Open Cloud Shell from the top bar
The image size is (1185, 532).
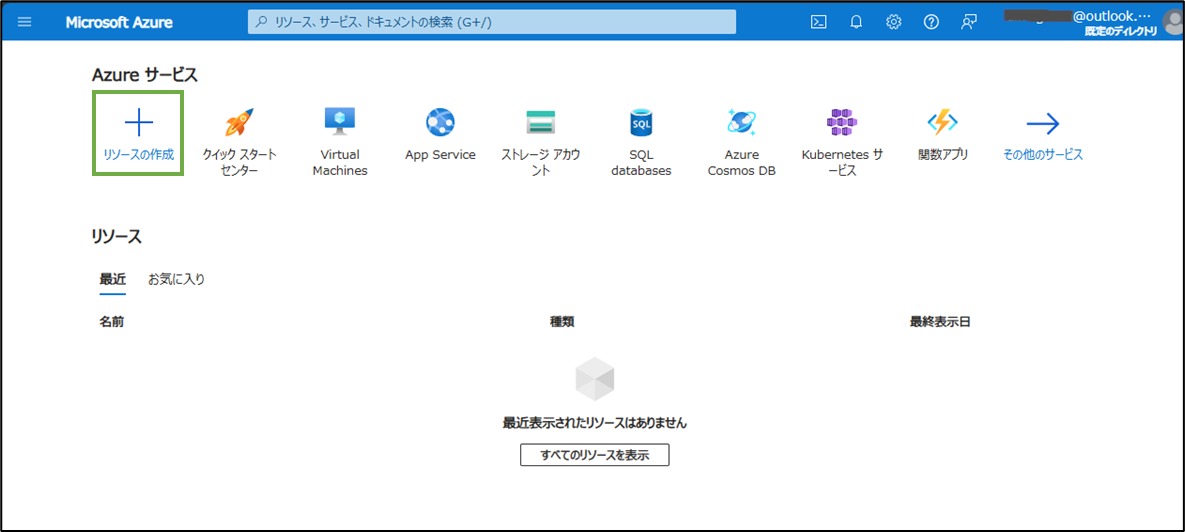click(x=818, y=22)
